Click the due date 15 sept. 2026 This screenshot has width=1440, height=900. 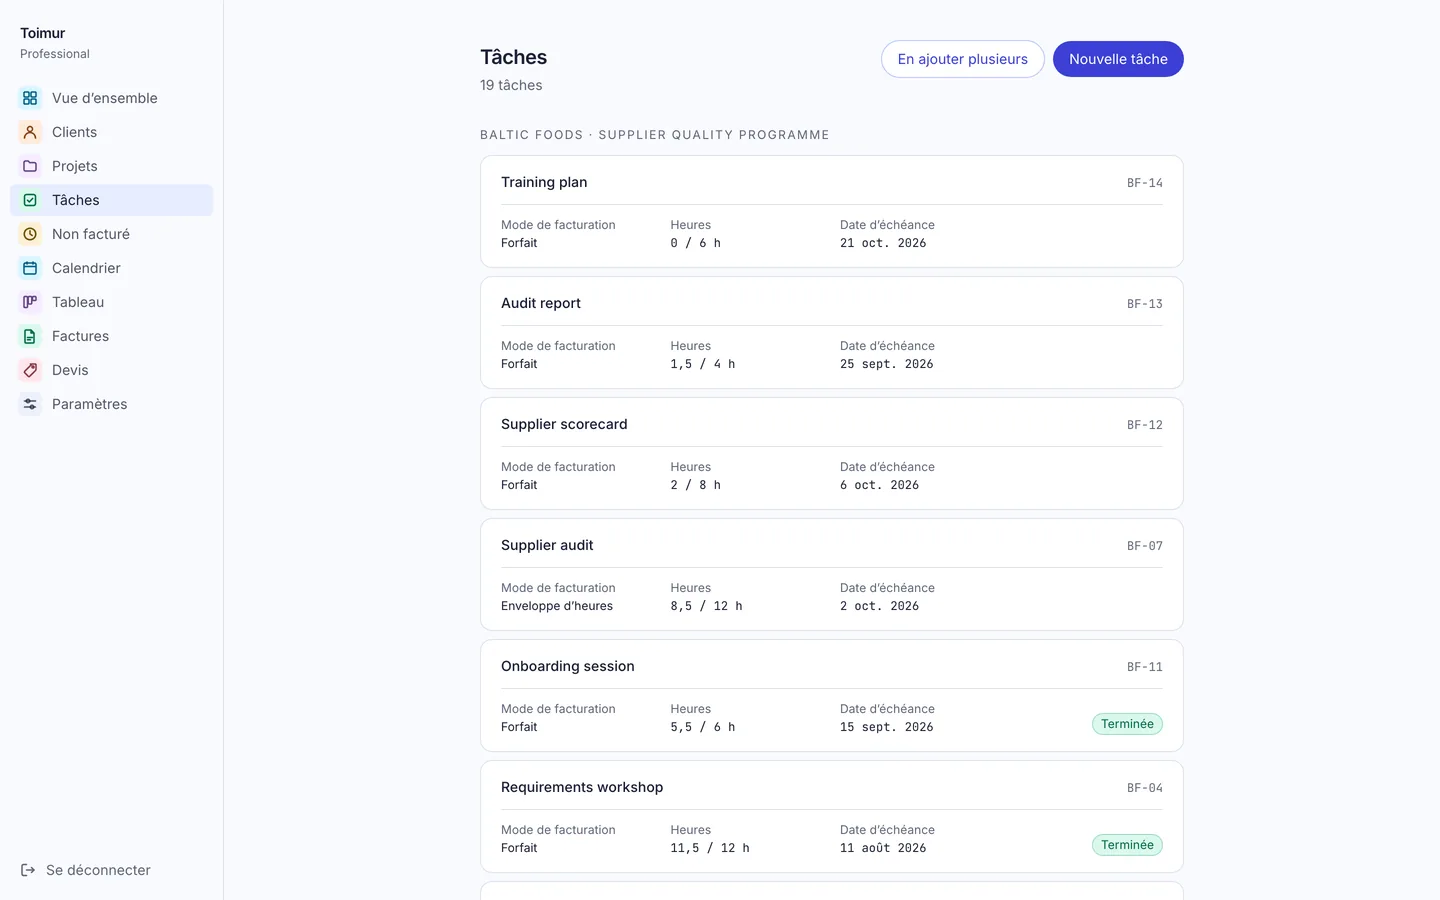[x=887, y=727]
